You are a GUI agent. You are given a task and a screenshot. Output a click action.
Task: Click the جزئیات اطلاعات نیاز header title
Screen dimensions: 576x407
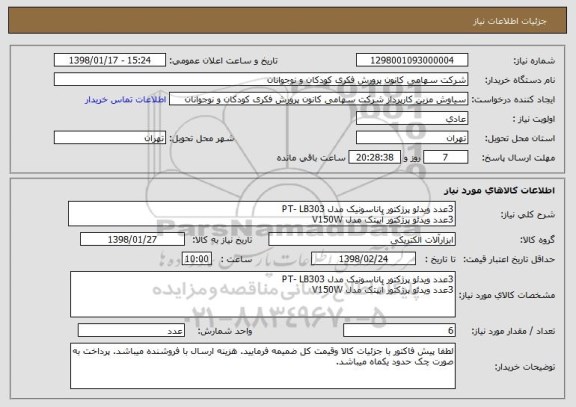tap(510, 21)
